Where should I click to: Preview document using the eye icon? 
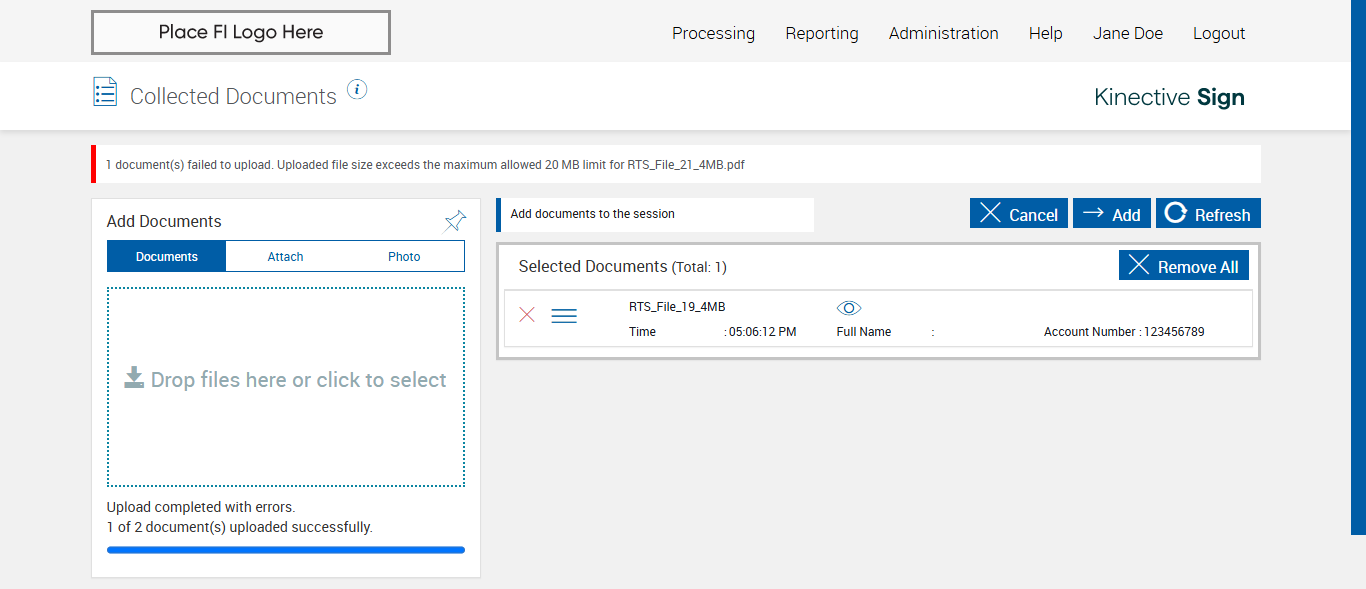(849, 308)
